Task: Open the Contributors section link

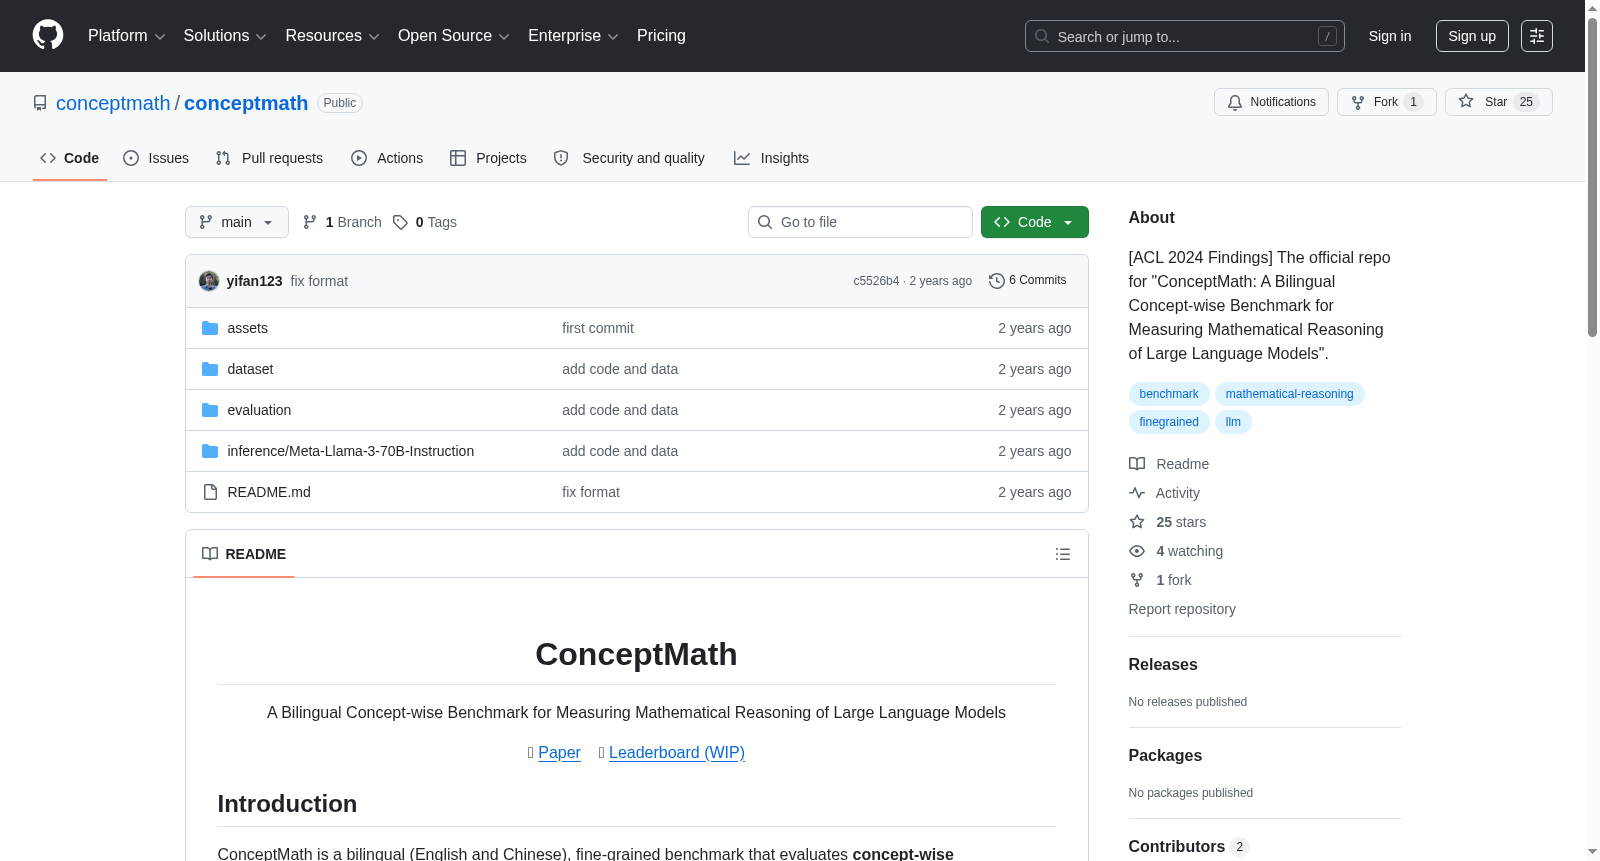Action: pyautogui.click(x=1189, y=847)
